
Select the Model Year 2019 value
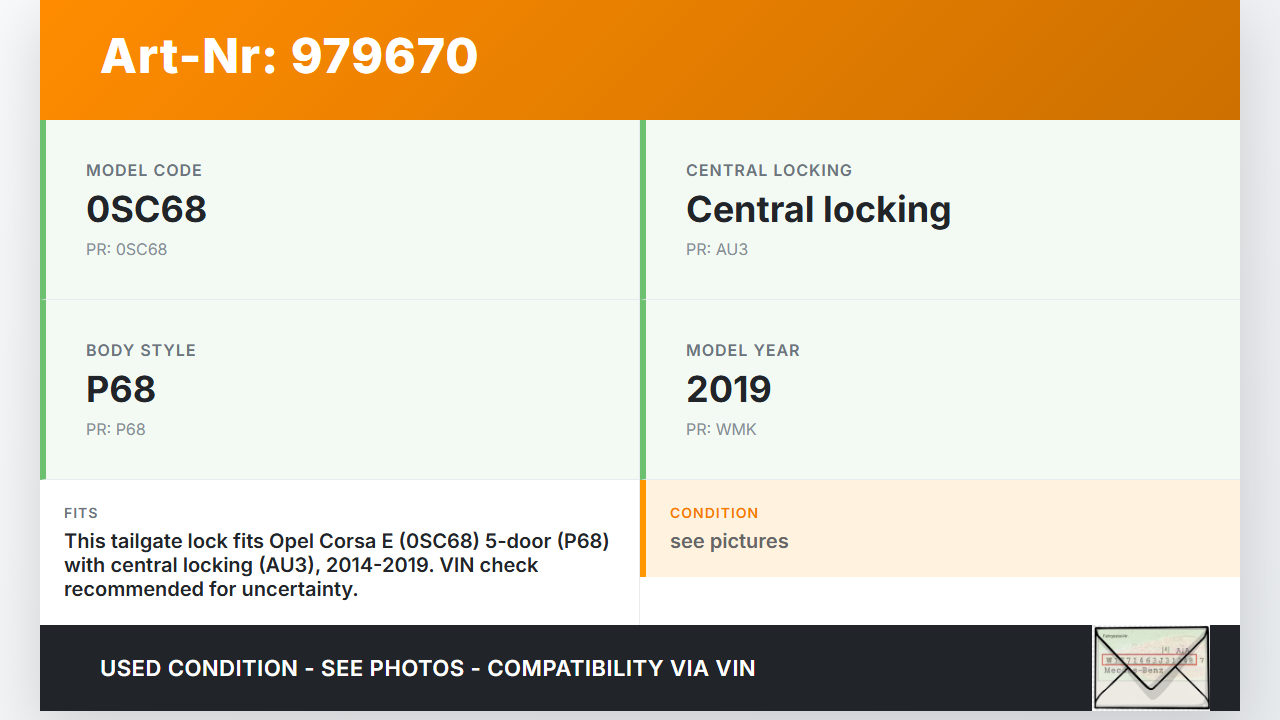coord(728,389)
